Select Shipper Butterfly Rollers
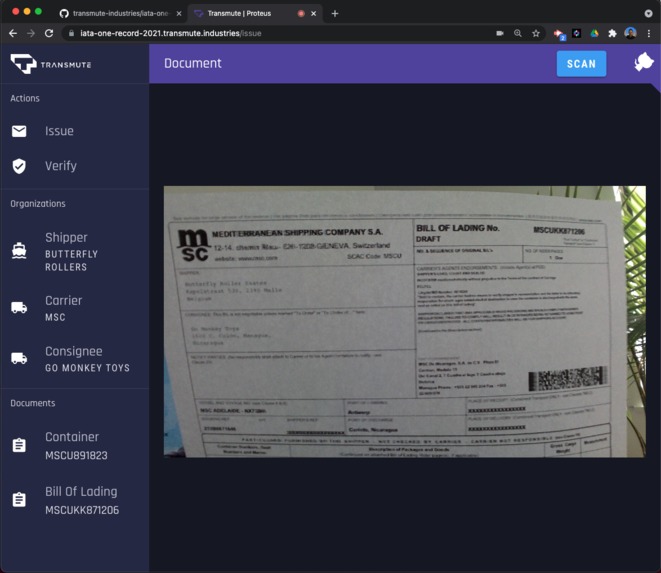 [74, 252]
